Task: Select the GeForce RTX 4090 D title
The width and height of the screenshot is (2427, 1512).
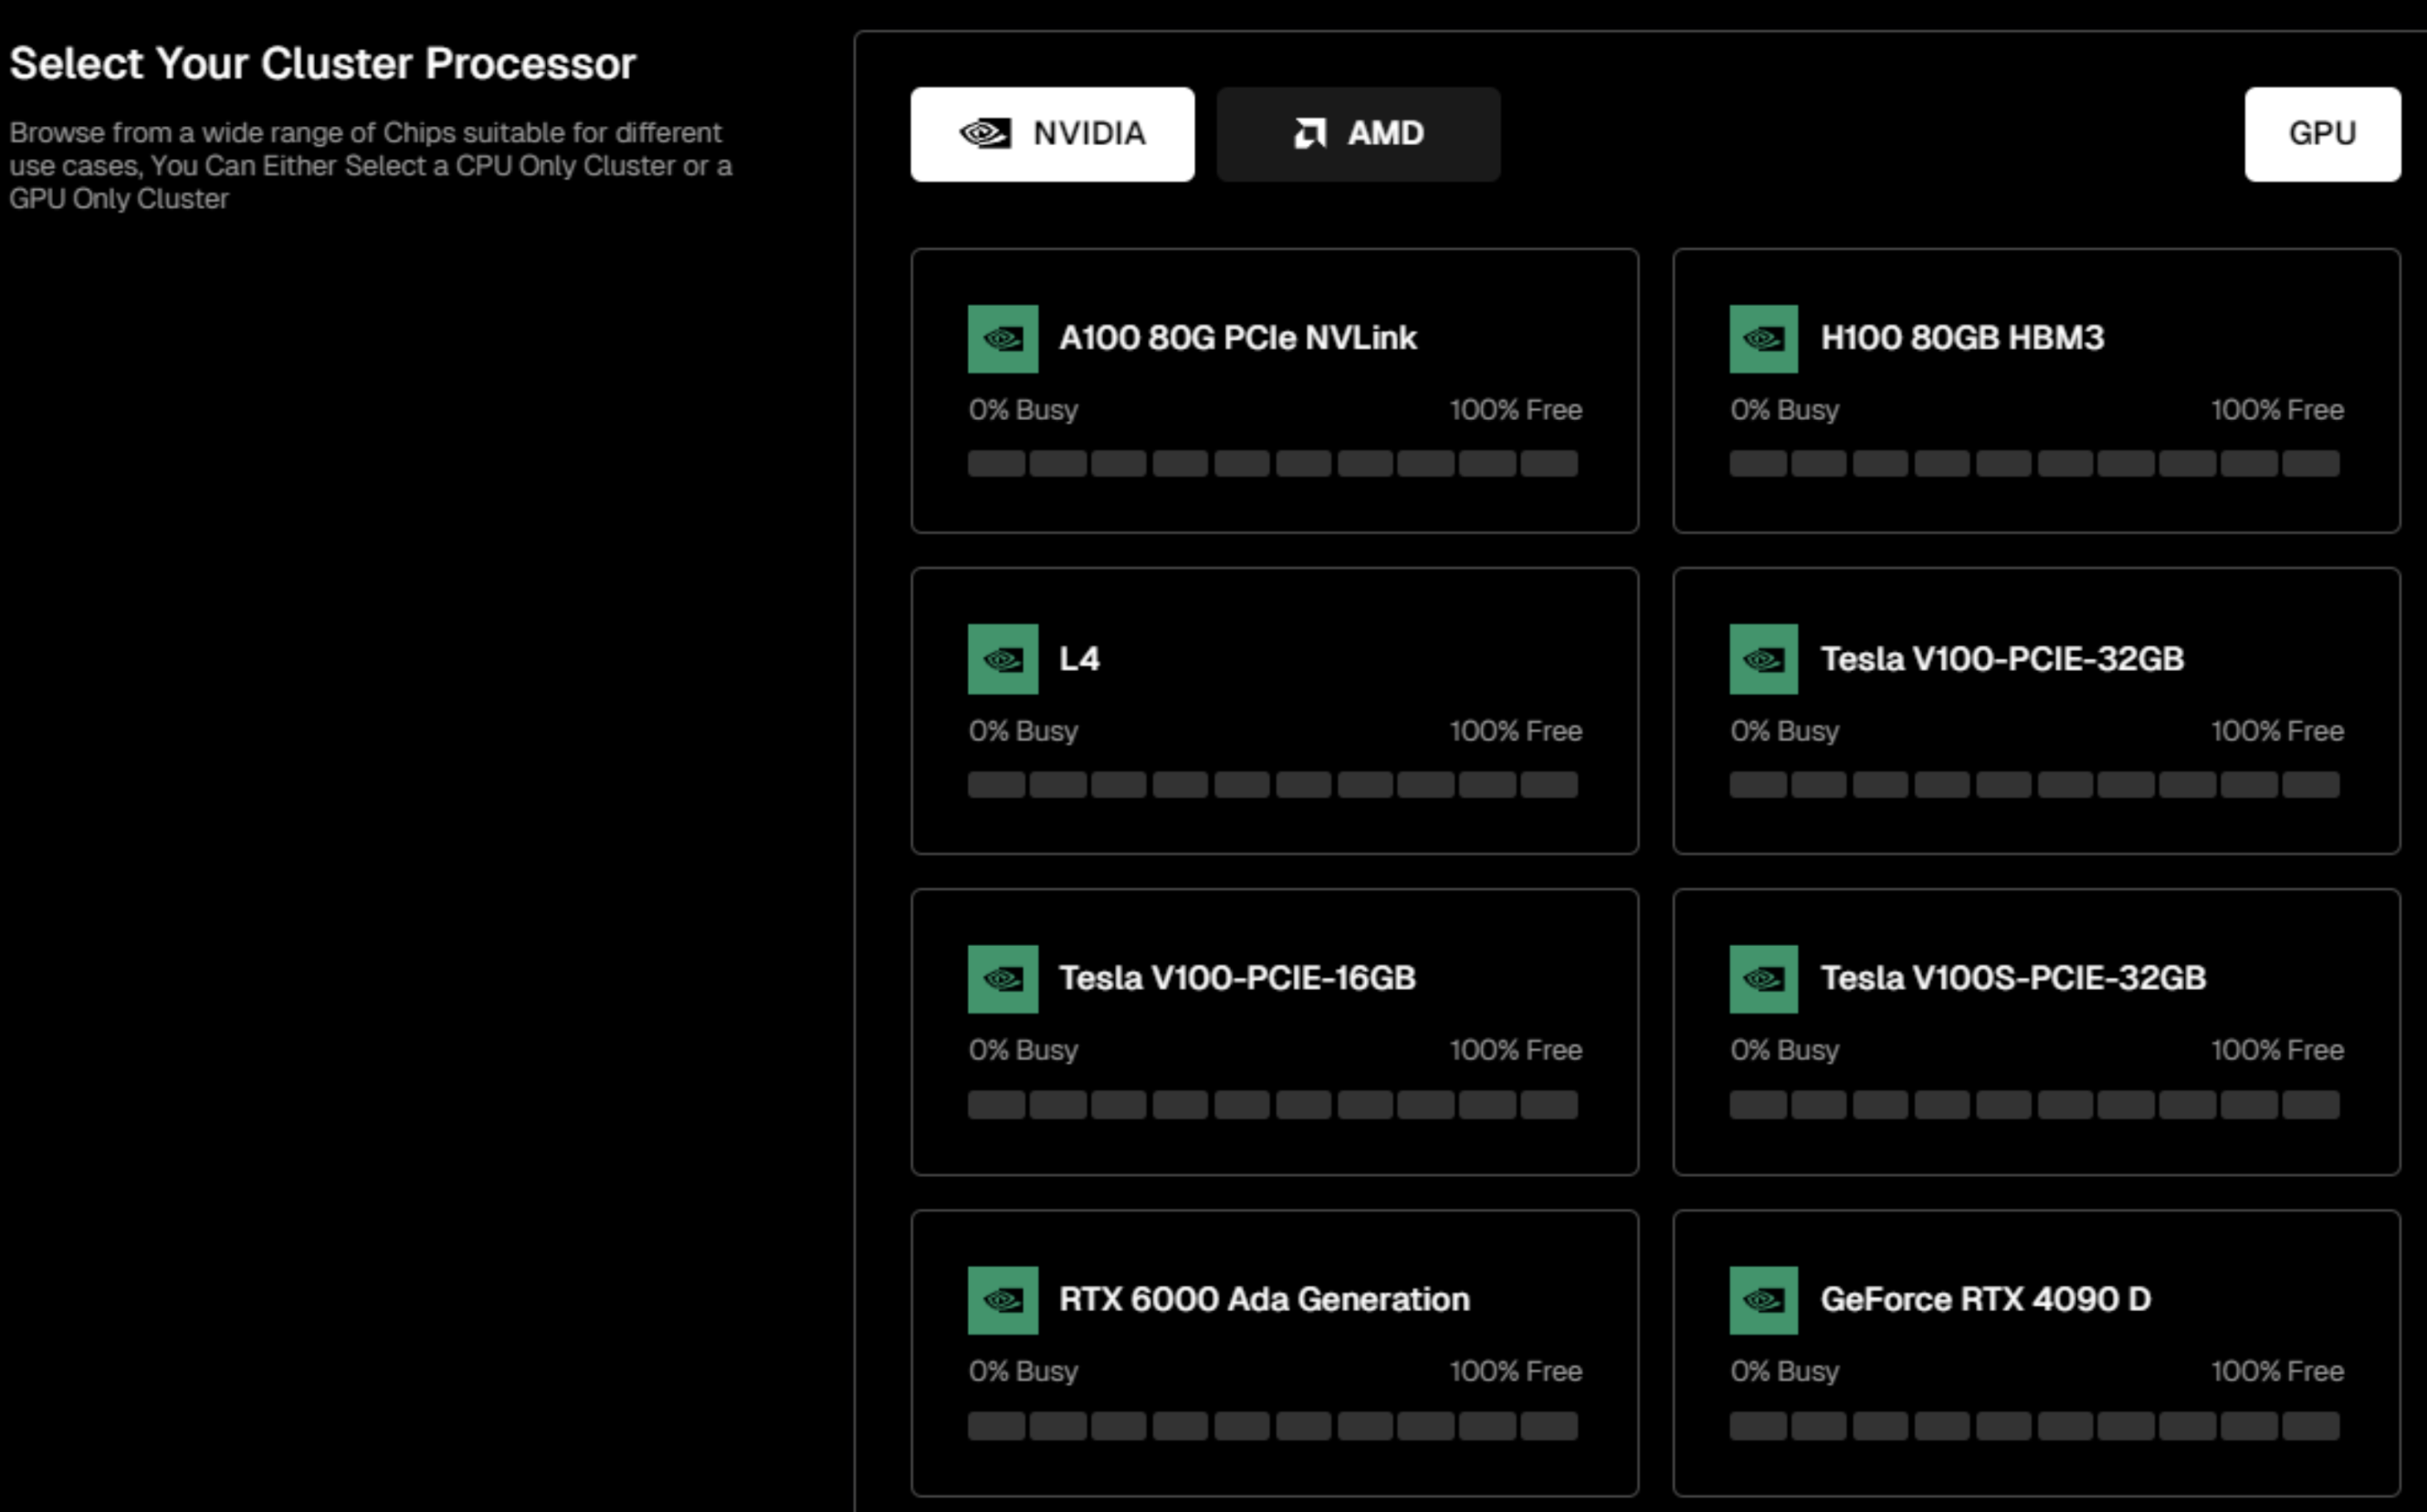Action: (x=1985, y=1299)
